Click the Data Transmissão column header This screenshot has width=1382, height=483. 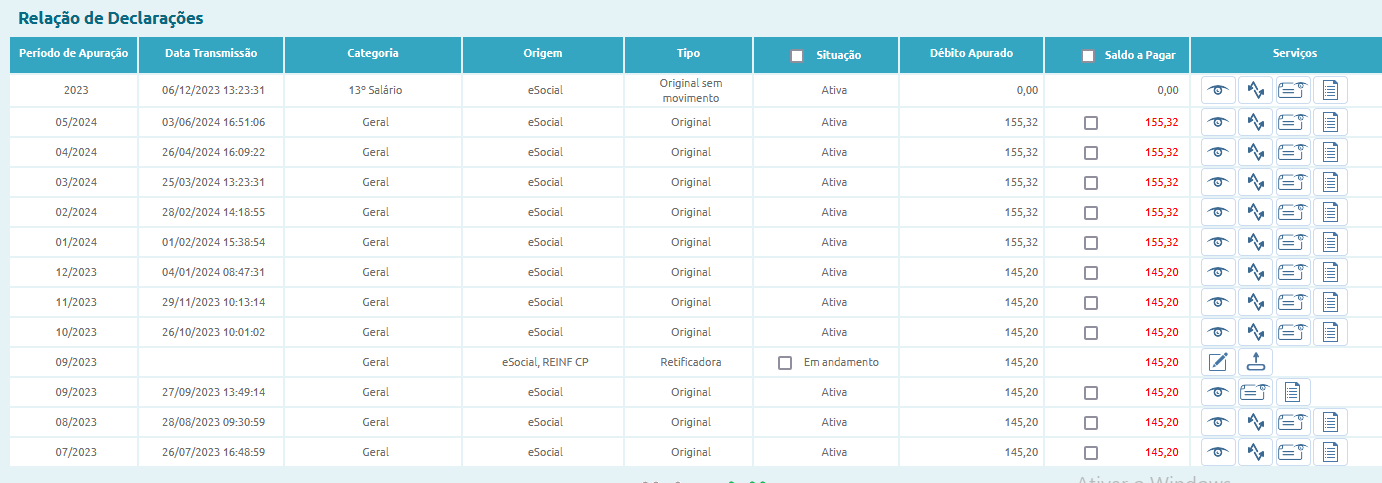click(211, 54)
